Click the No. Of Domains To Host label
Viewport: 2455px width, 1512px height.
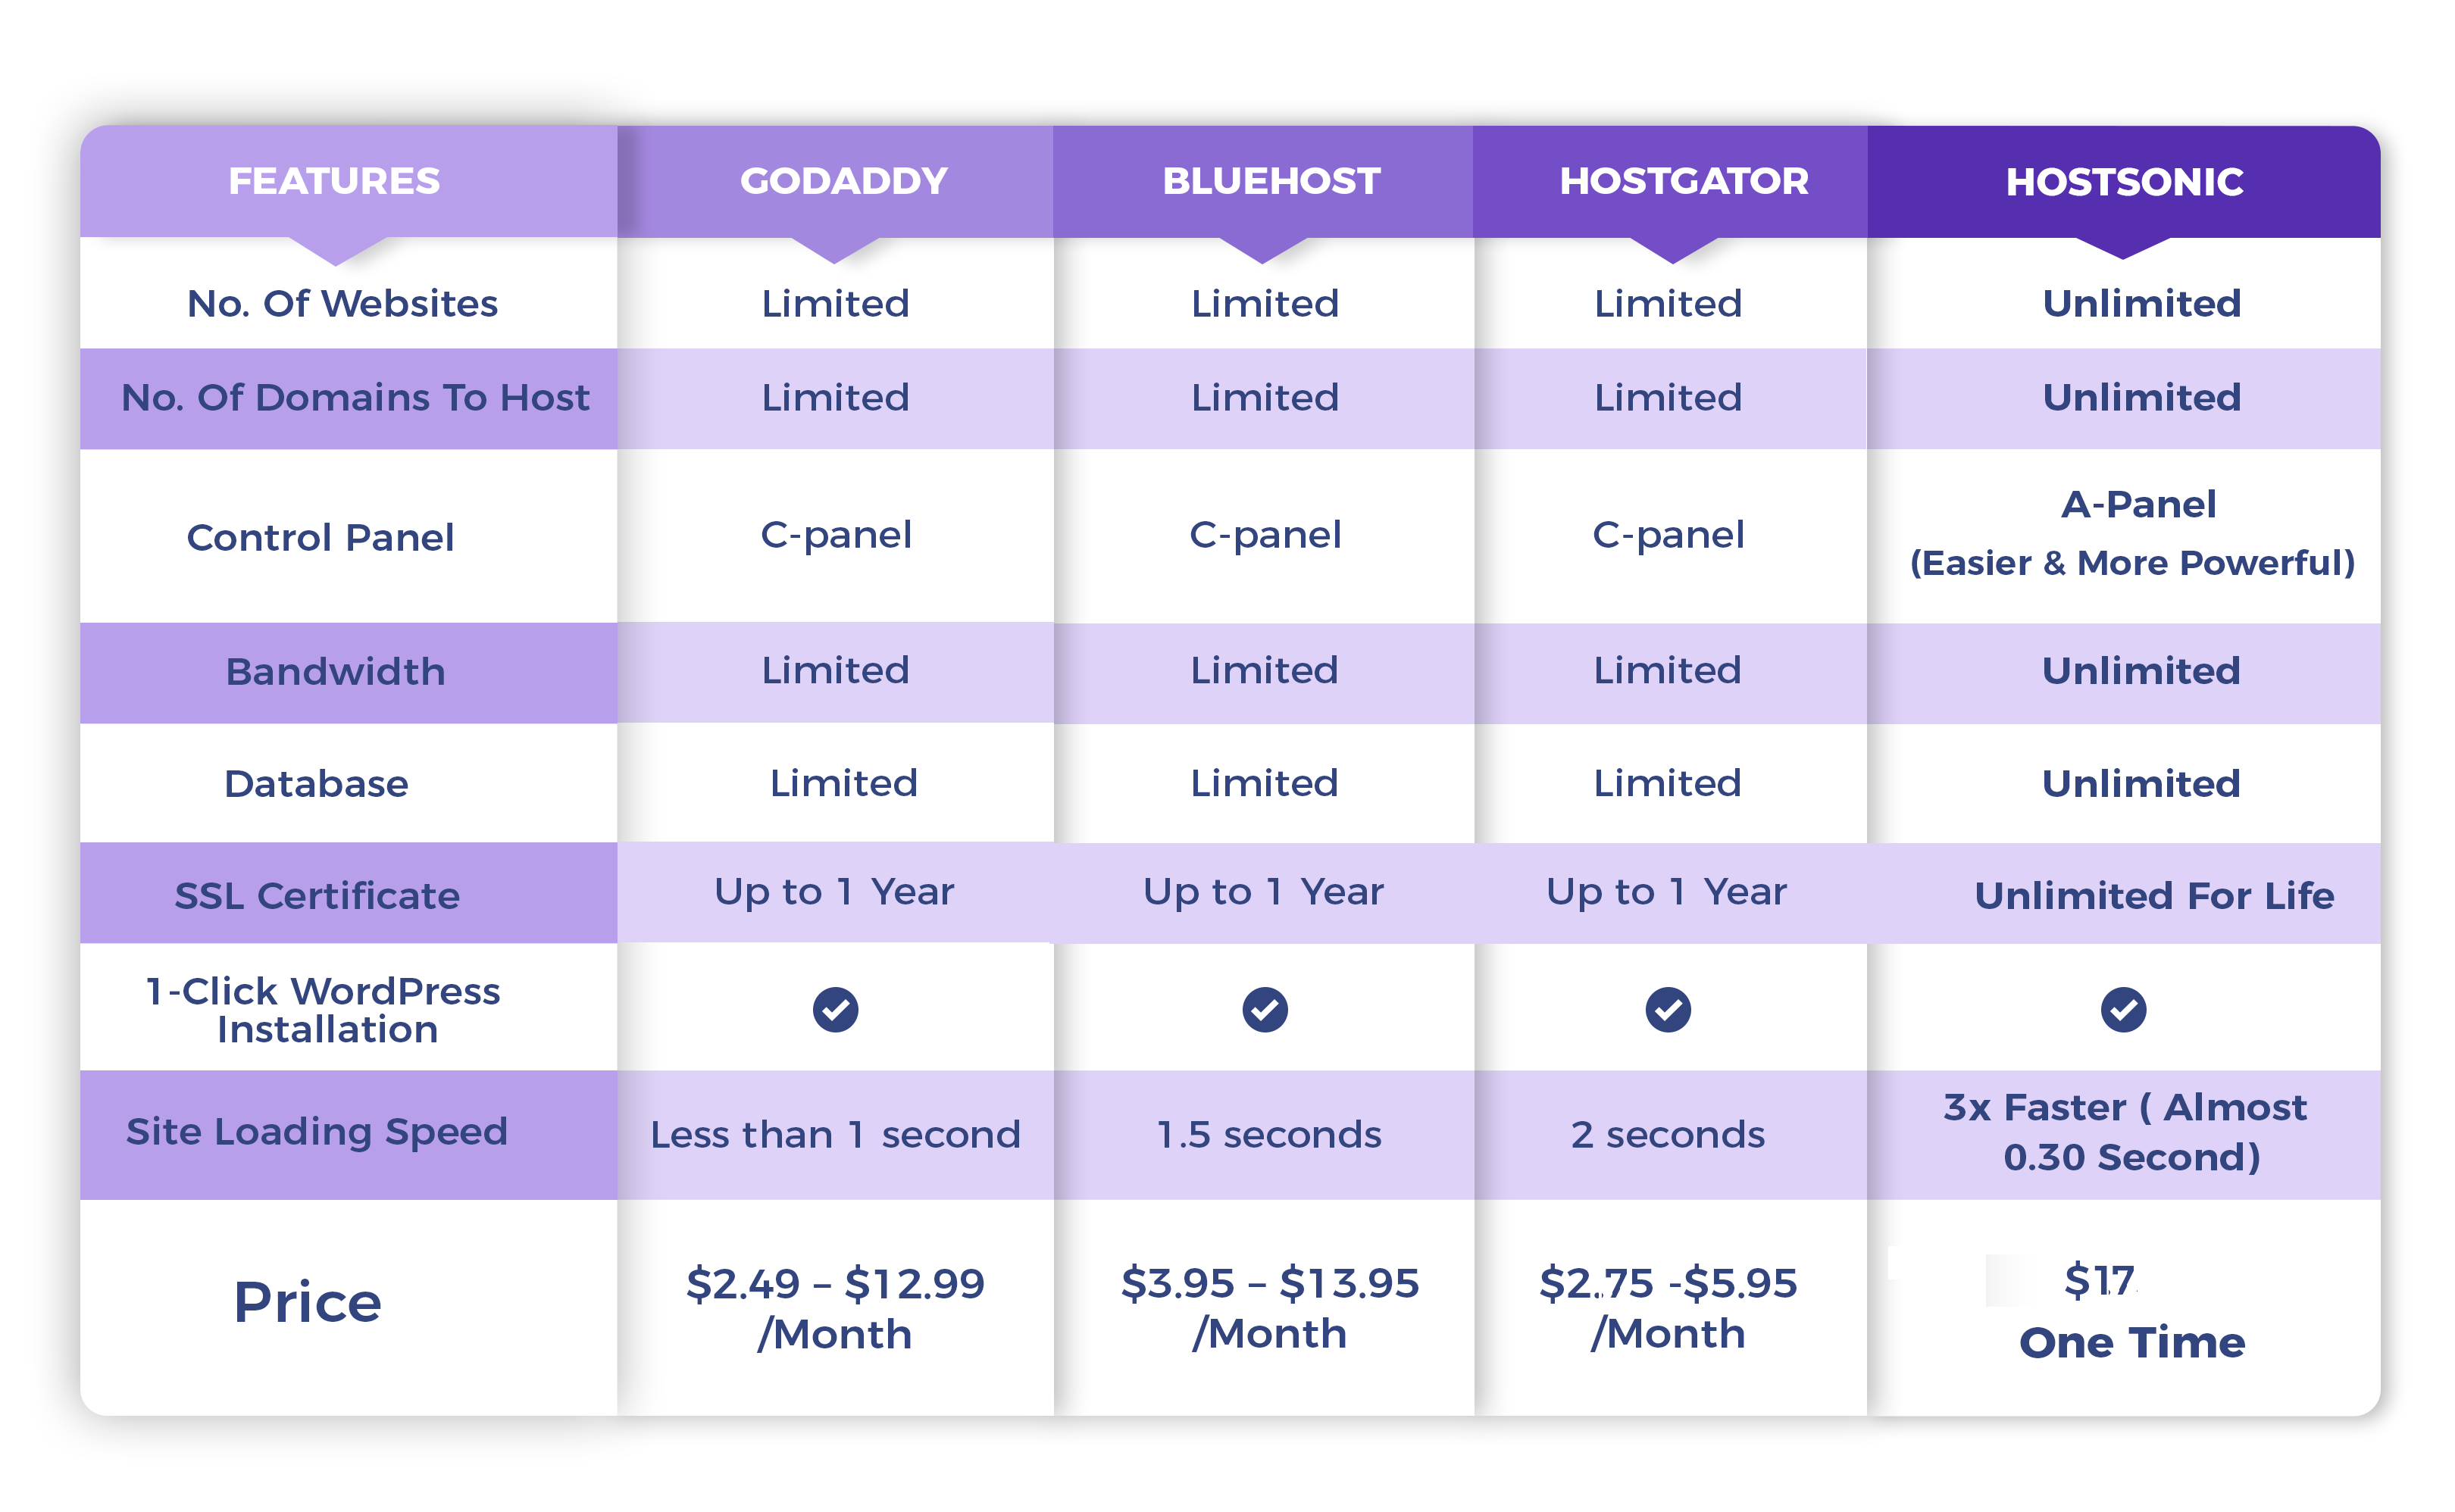[355, 397]
